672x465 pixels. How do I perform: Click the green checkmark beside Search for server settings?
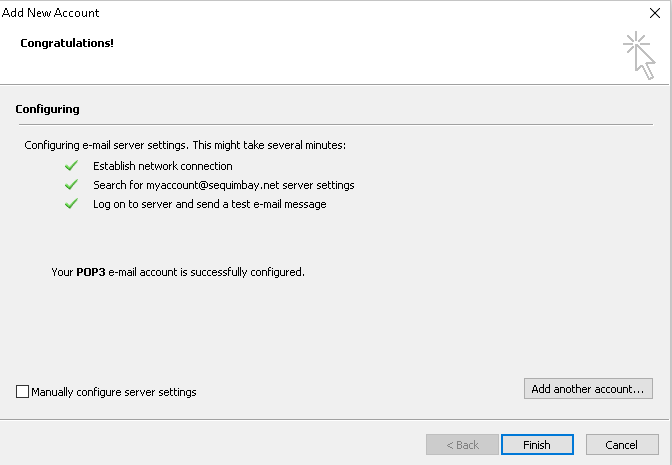[71, 185]
